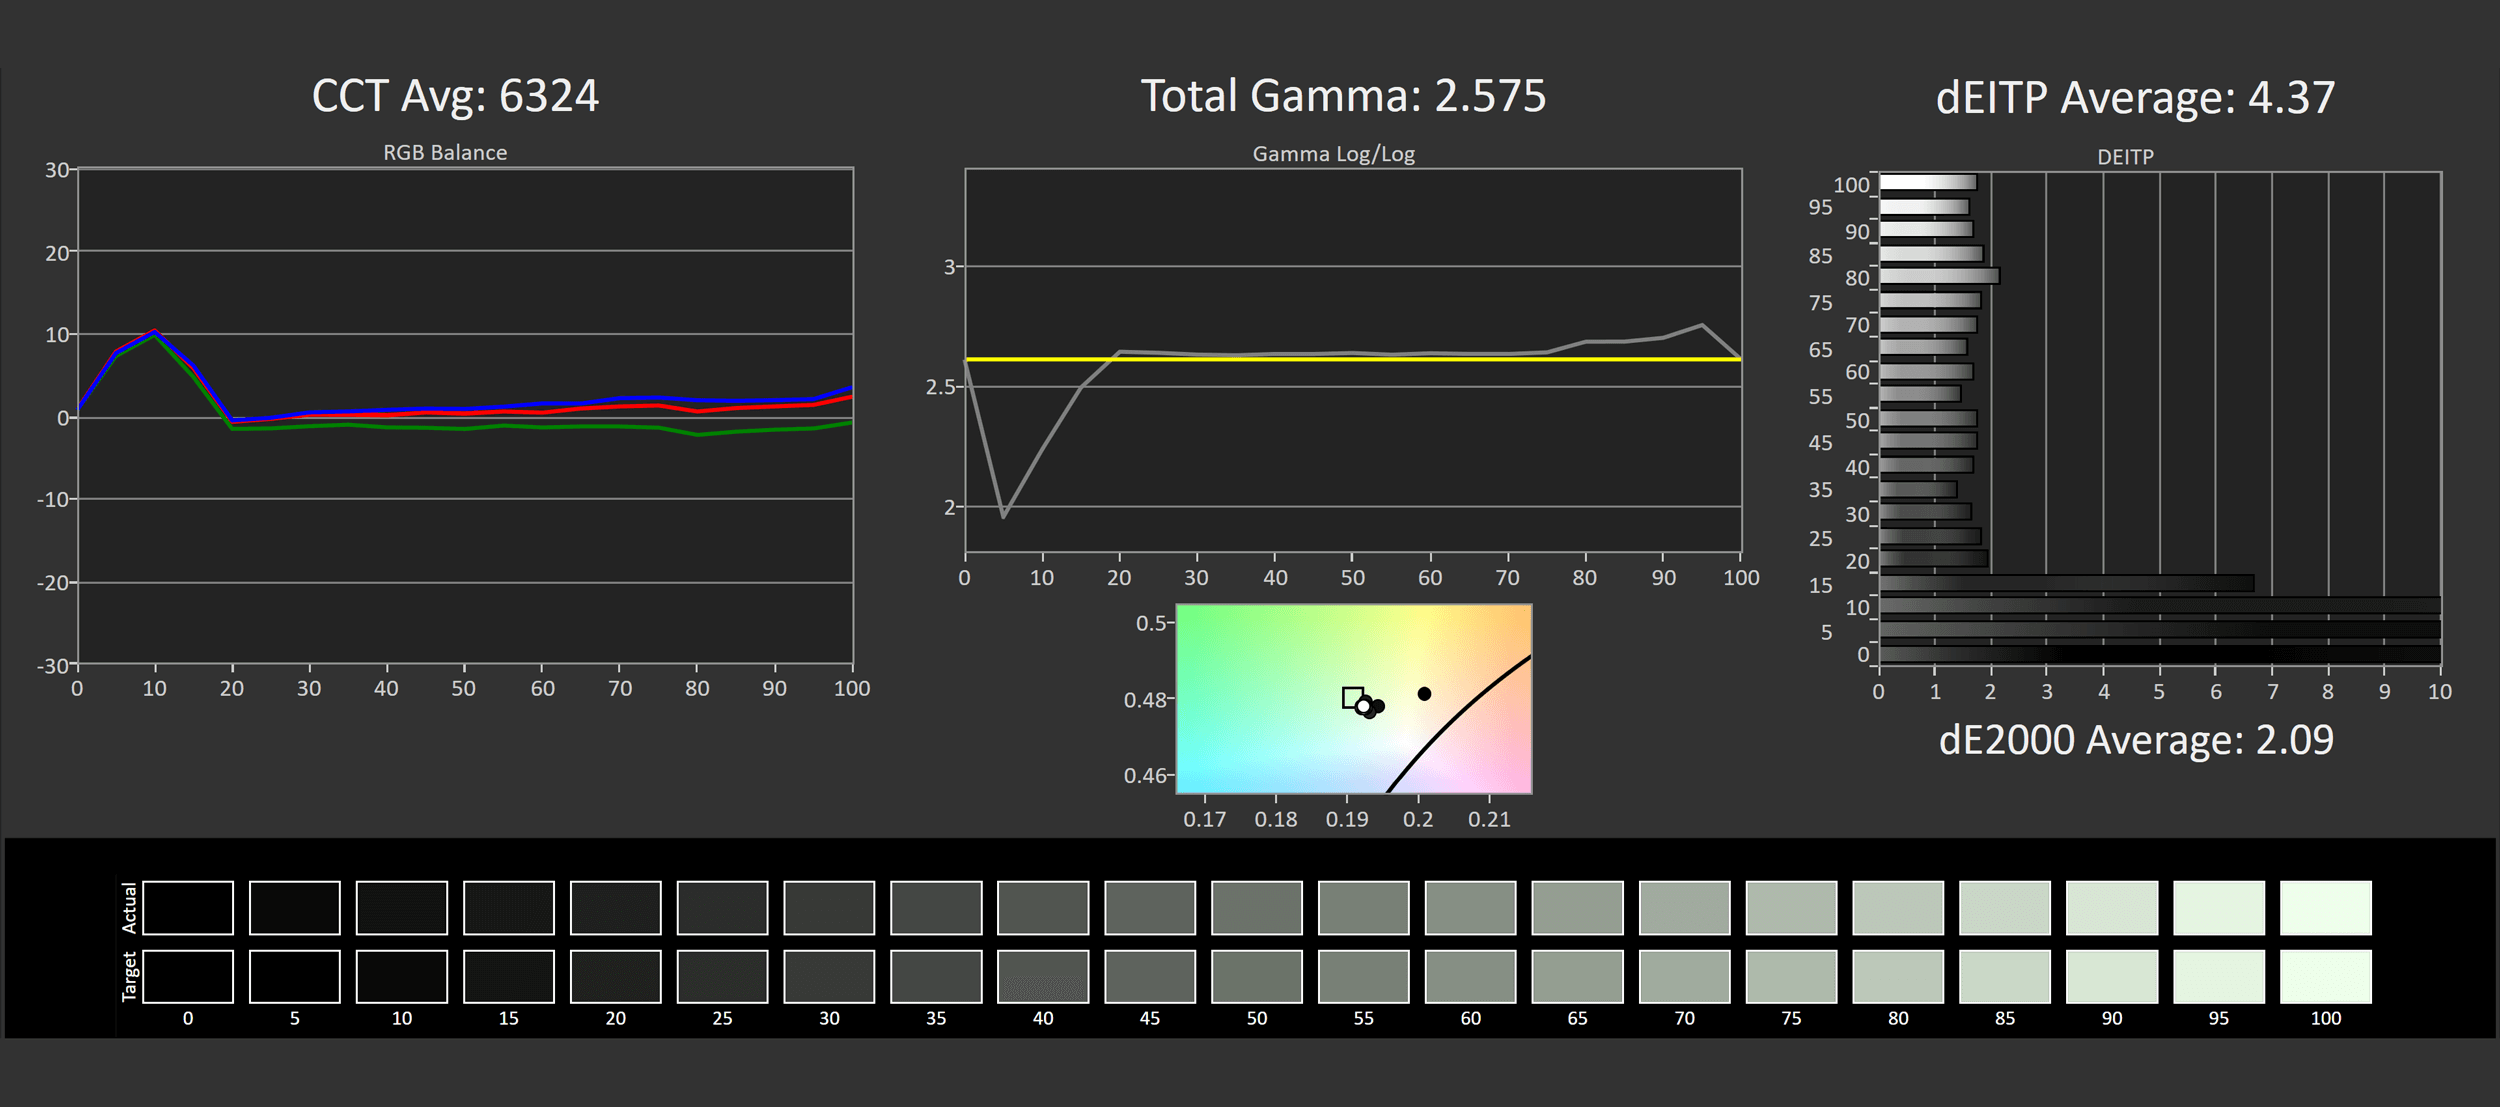Select the Actual swatch at 50 percent
The image size is (2500, 1107).
(1256, 907)
